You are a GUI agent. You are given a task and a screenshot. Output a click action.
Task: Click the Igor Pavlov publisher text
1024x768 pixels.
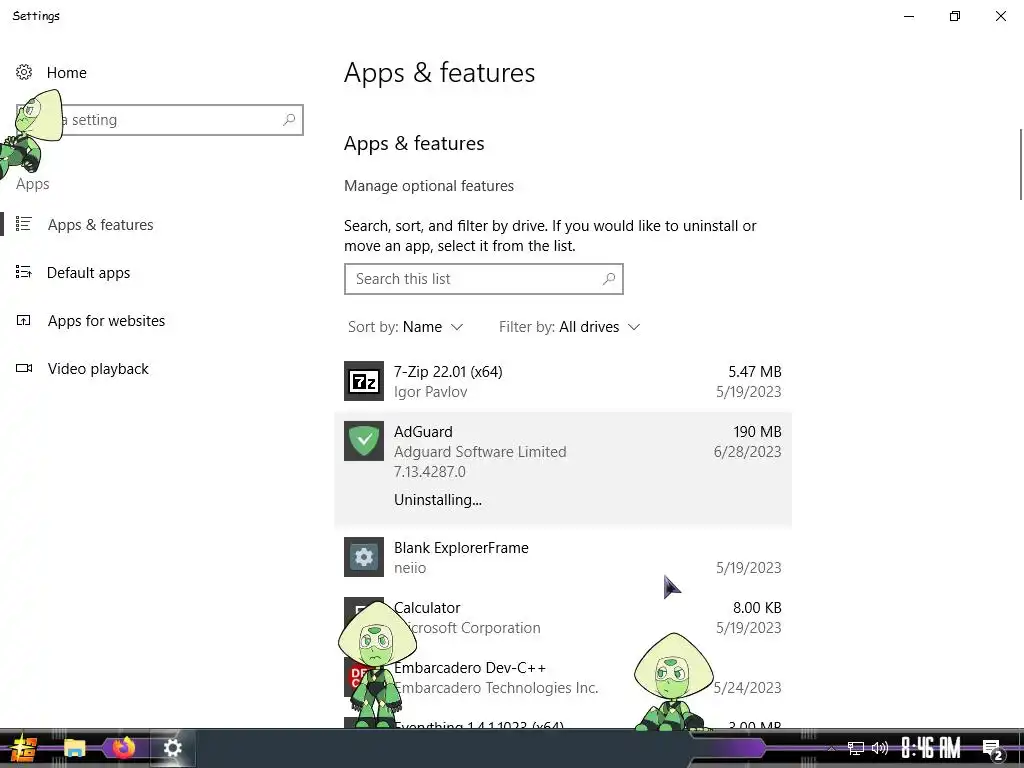tap(430, 392)
